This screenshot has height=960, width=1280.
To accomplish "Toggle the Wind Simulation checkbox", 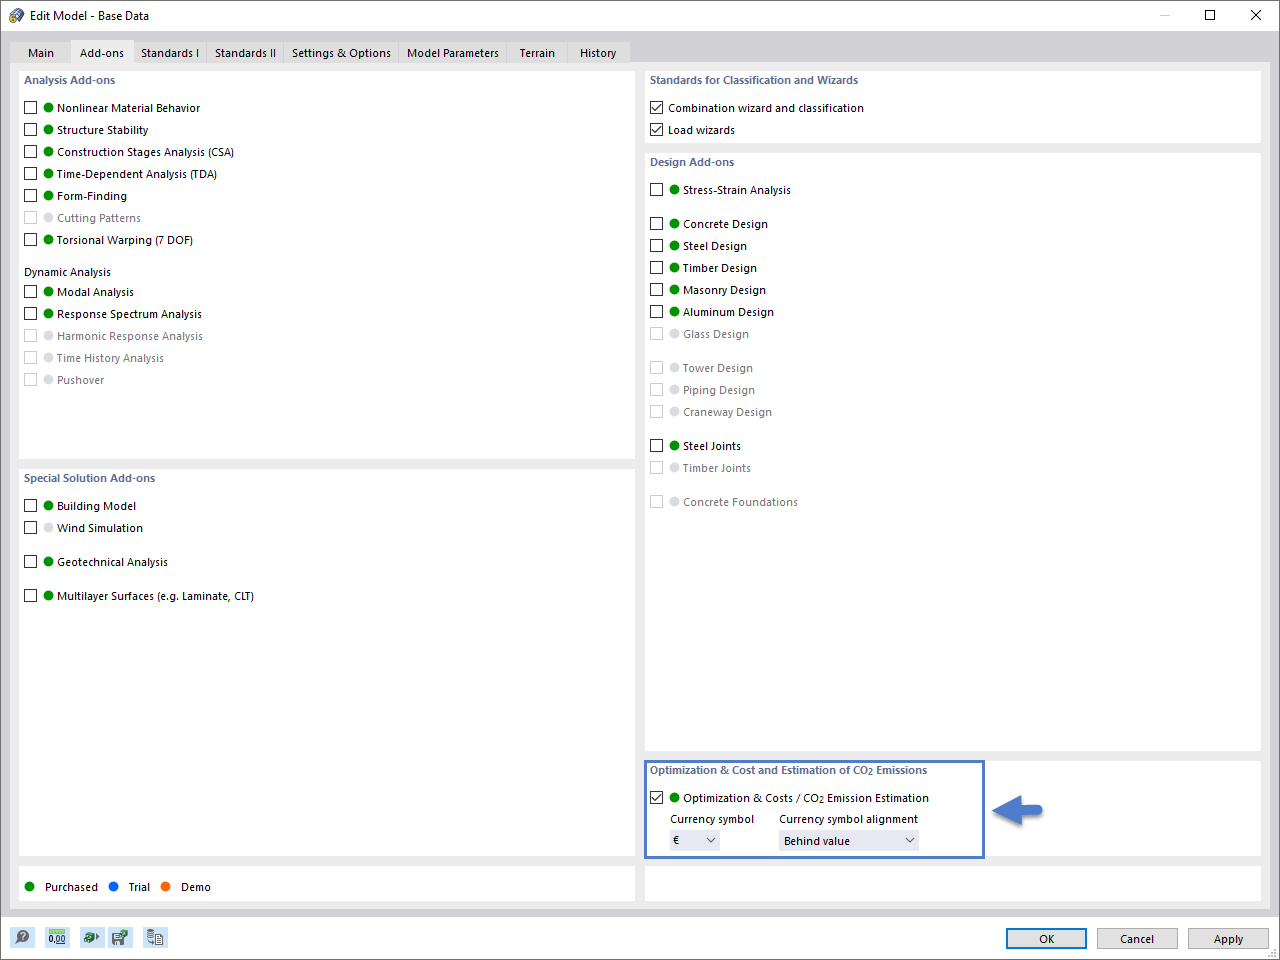I will point(30,528).
